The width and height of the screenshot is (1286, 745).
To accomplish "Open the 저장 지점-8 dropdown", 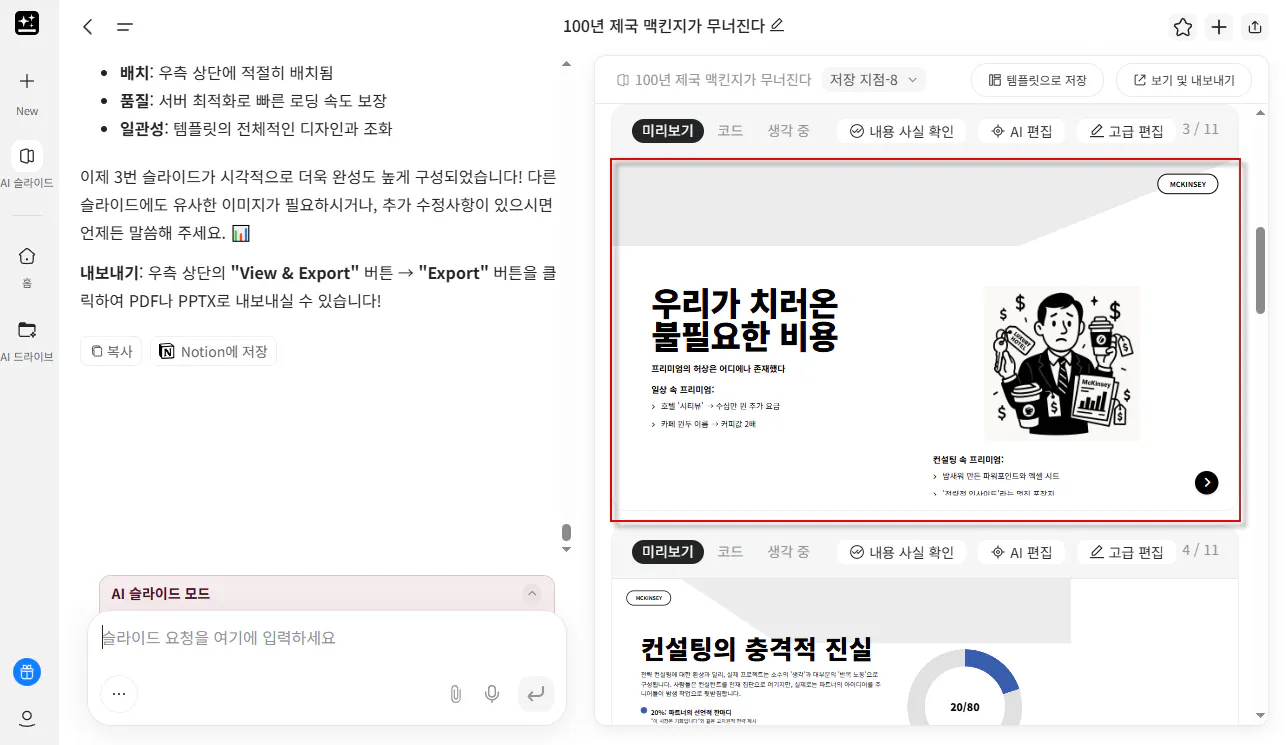I will (x=875, y=80).
